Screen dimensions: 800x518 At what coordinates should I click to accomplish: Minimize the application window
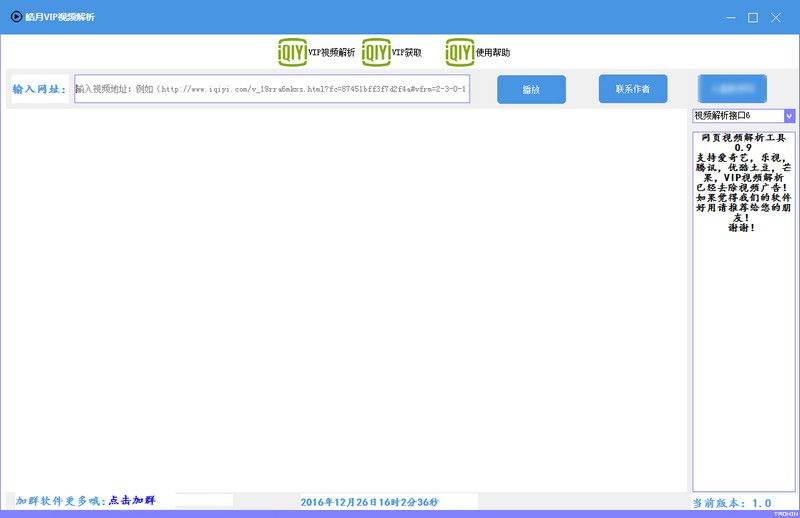click(731, 17)
